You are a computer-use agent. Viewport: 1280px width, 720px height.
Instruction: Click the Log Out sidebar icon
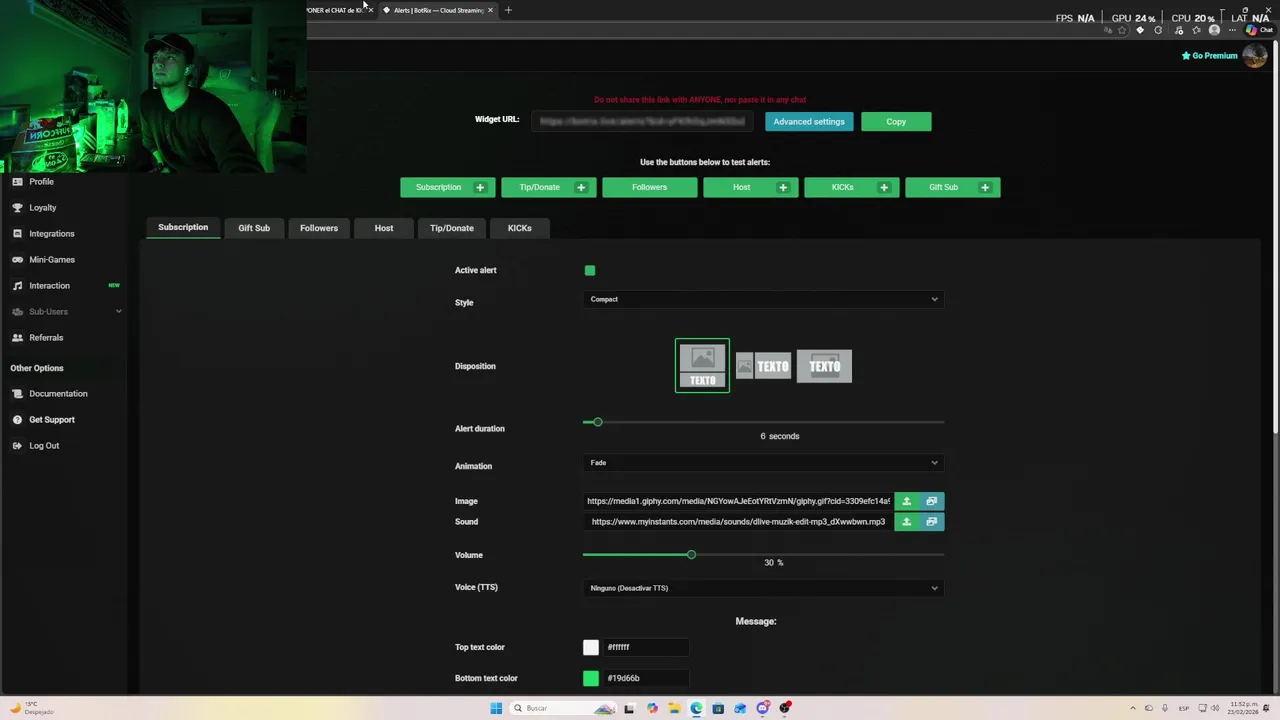pyautogui.click(x=17, y=446)
